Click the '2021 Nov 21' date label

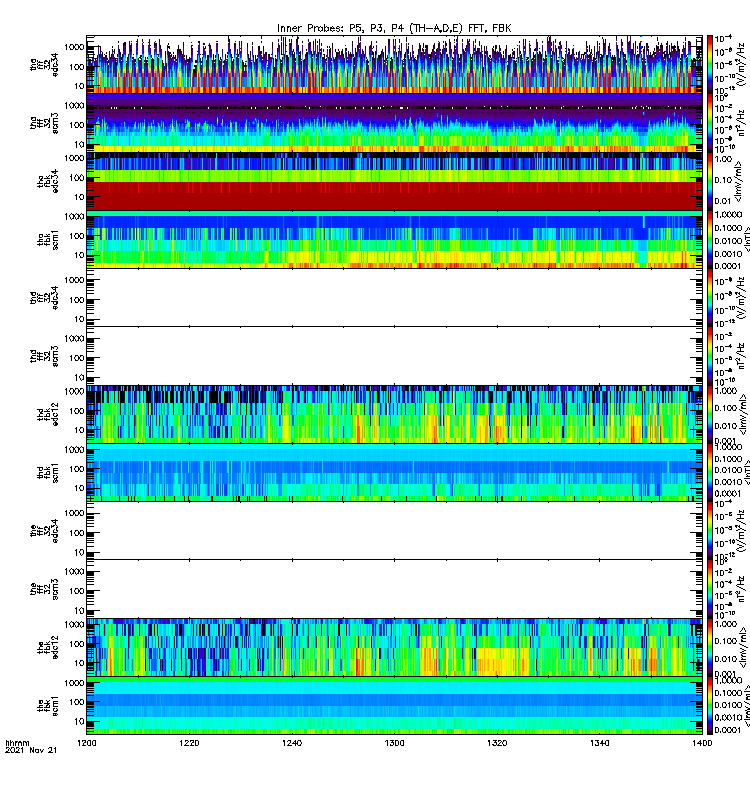click(x=31, y=750)
